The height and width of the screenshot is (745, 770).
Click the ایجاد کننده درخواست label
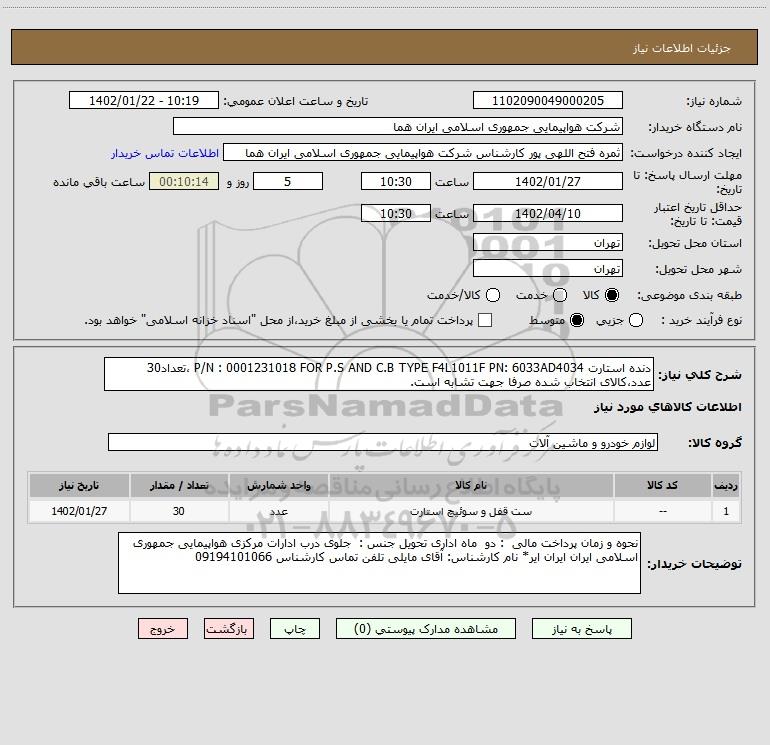coord(686,153)
